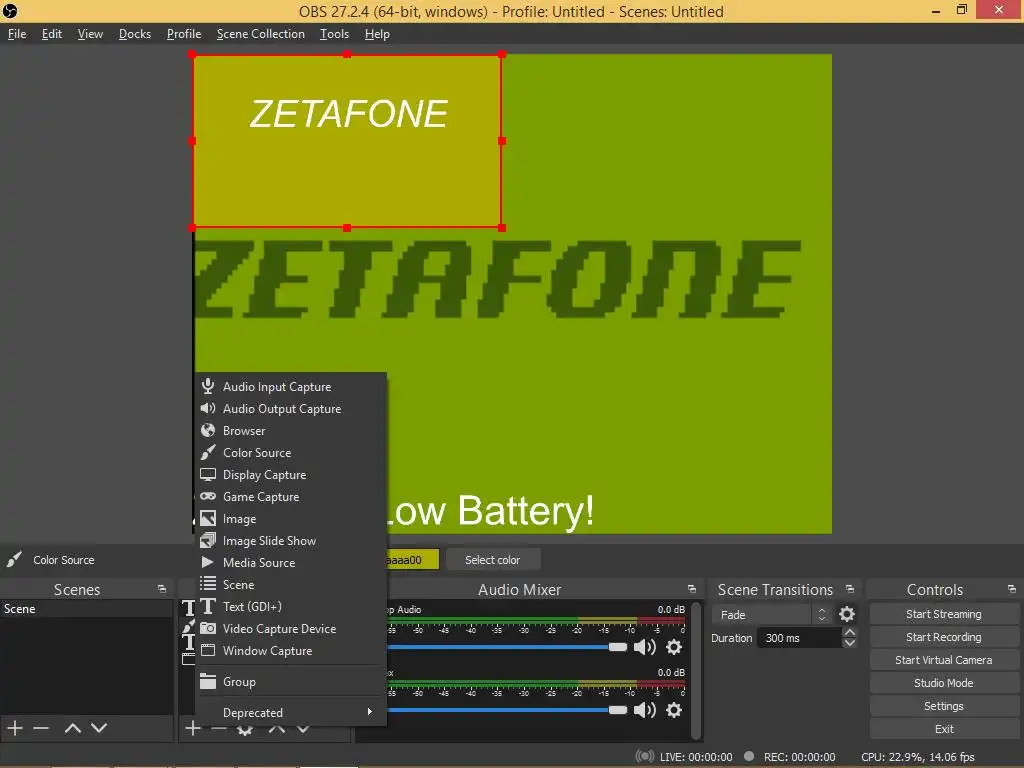Click the Sources dock plus (add source) icon
This screenshot has width=1024, height=768.
point(192,728)
